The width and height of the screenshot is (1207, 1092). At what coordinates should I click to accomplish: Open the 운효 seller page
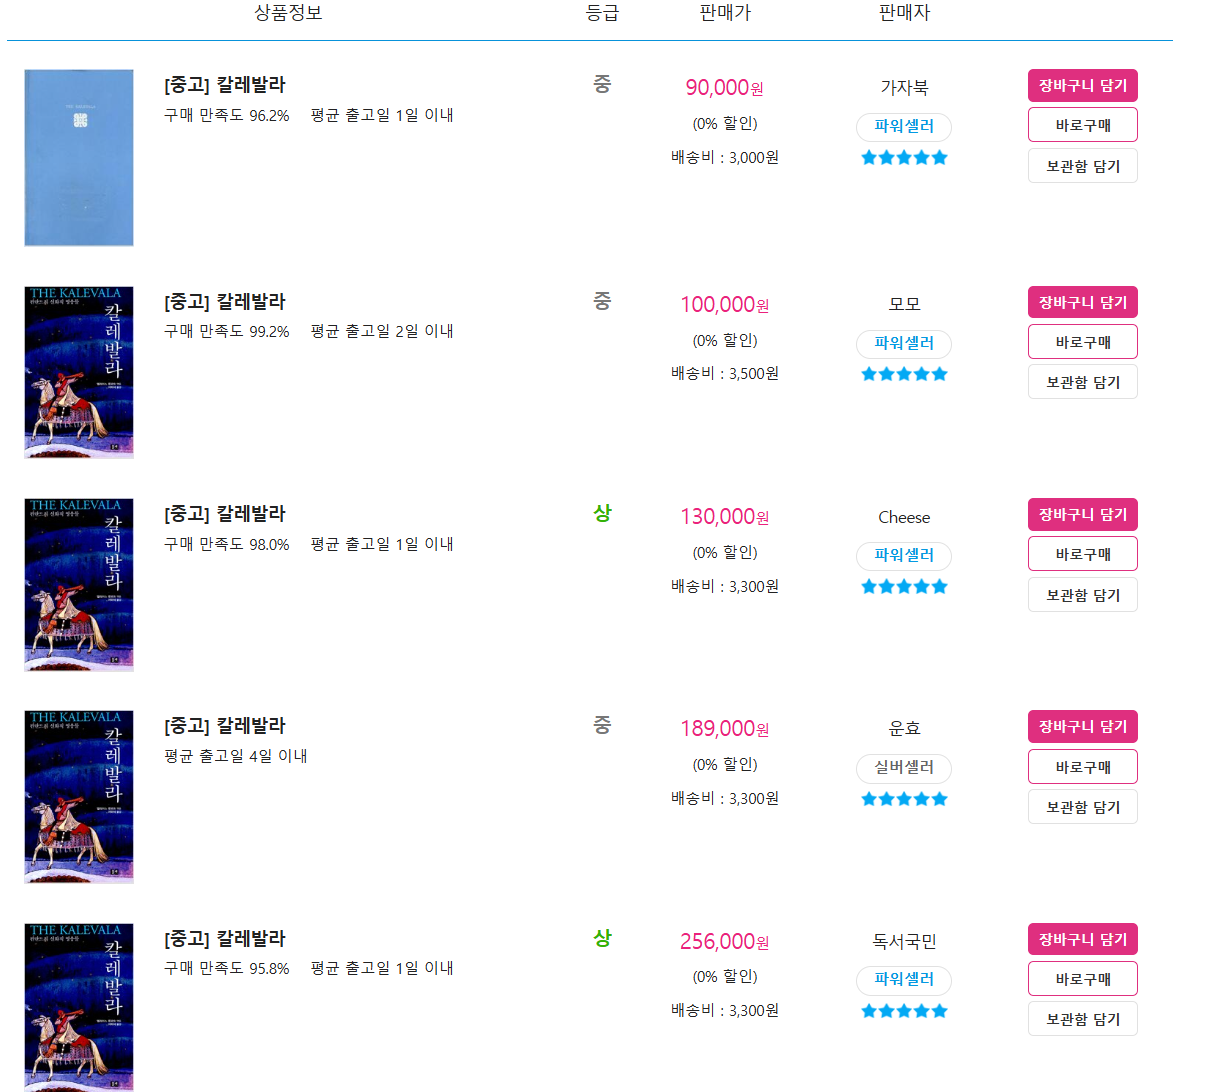click(x=904, y=729)
